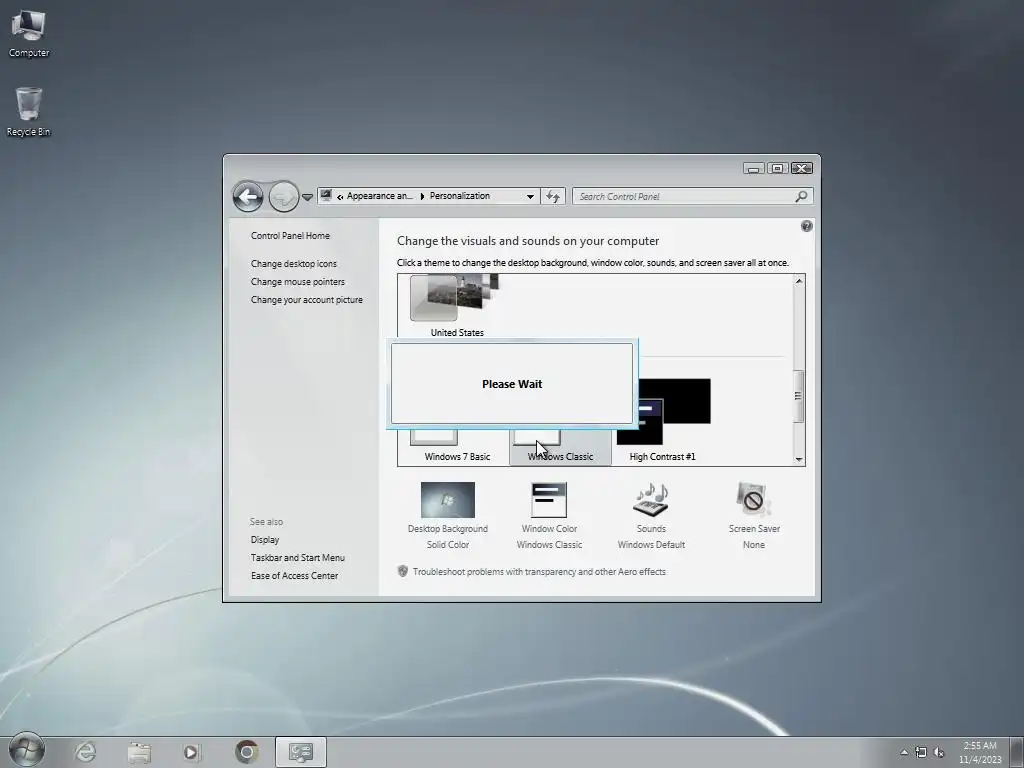
Task: Open the Computer desktop icon
Action: coord(28,34)
